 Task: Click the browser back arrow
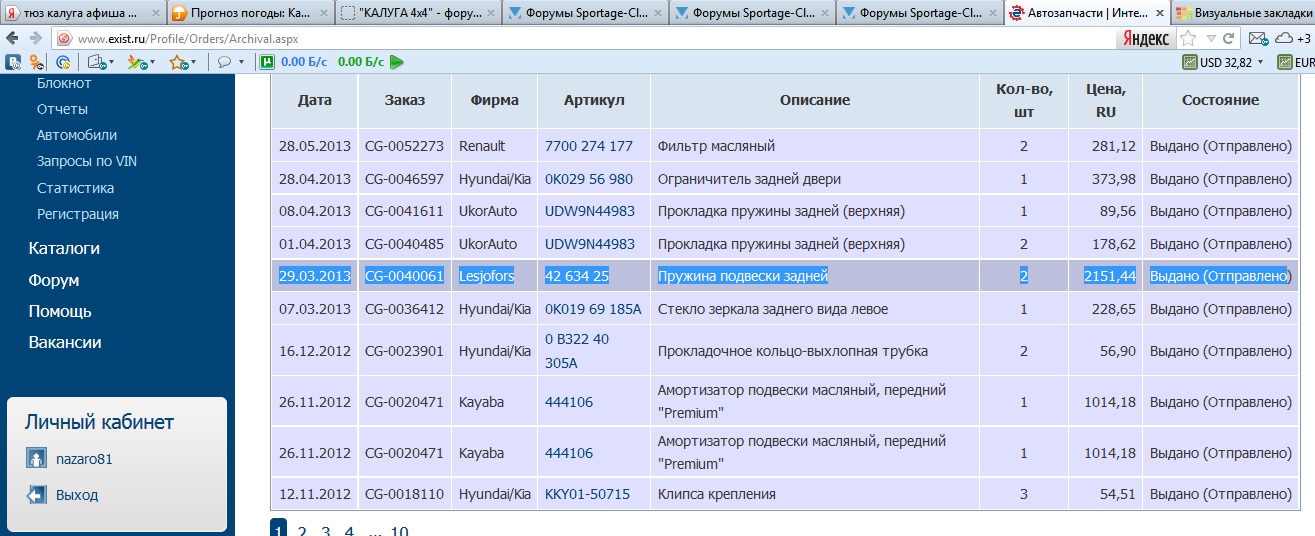coord(12,38)
